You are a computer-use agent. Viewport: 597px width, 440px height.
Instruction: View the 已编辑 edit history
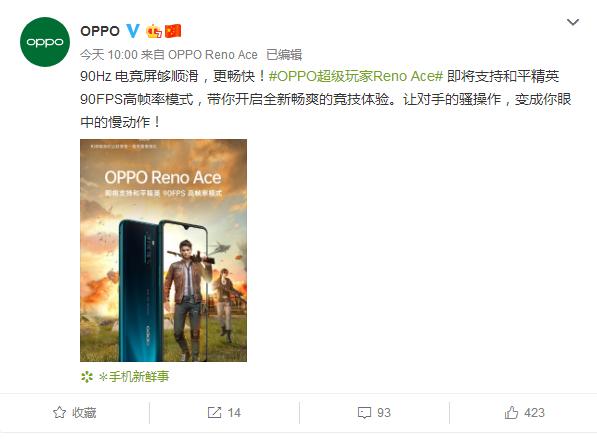[x=284, y=55]
